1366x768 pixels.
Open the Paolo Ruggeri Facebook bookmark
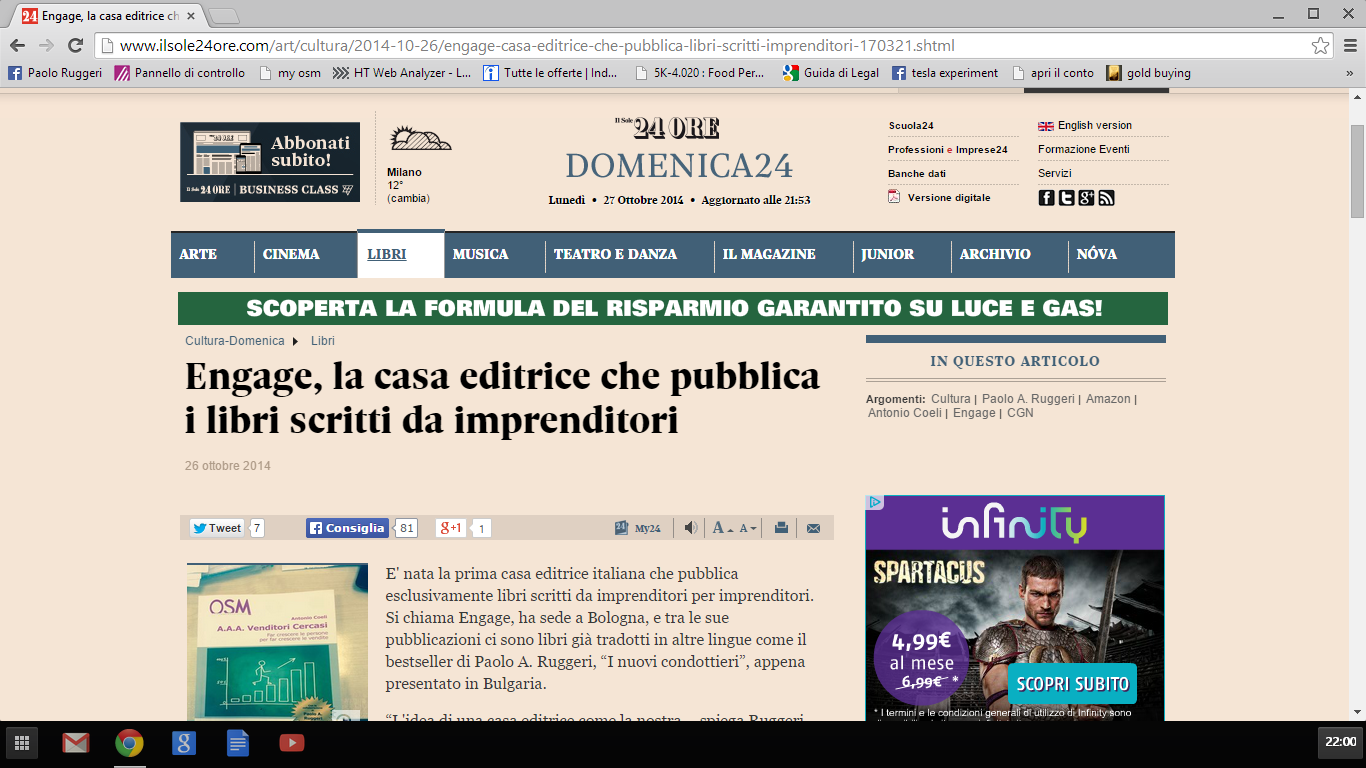56,73
